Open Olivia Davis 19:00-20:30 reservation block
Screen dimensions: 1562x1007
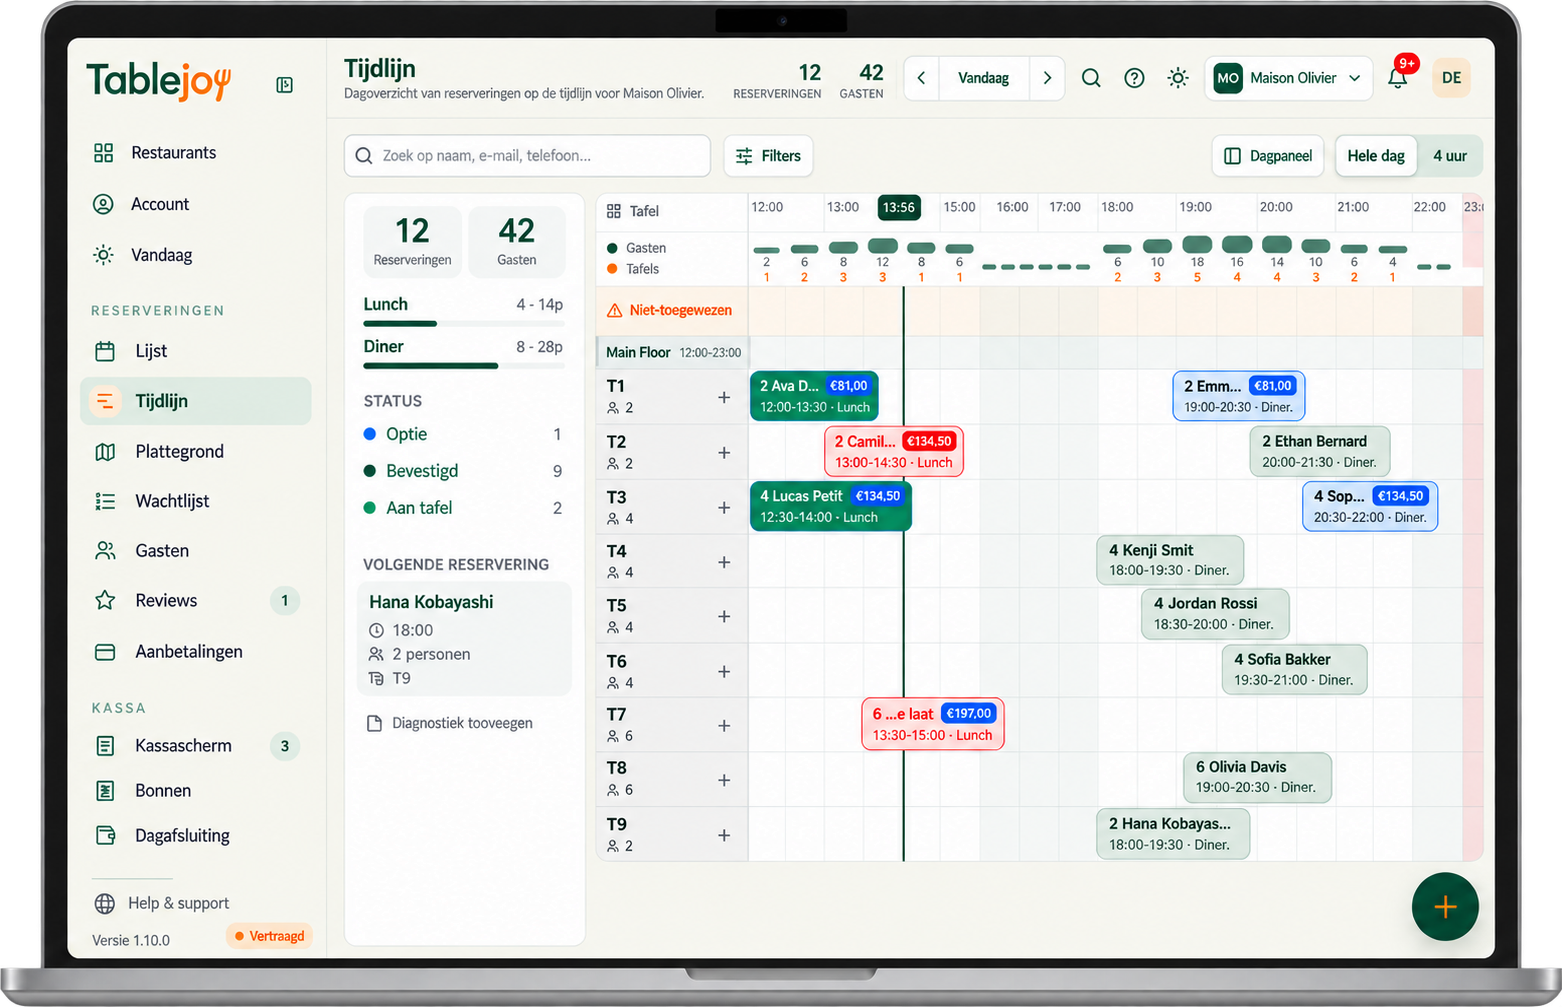tap(1257, 777)
